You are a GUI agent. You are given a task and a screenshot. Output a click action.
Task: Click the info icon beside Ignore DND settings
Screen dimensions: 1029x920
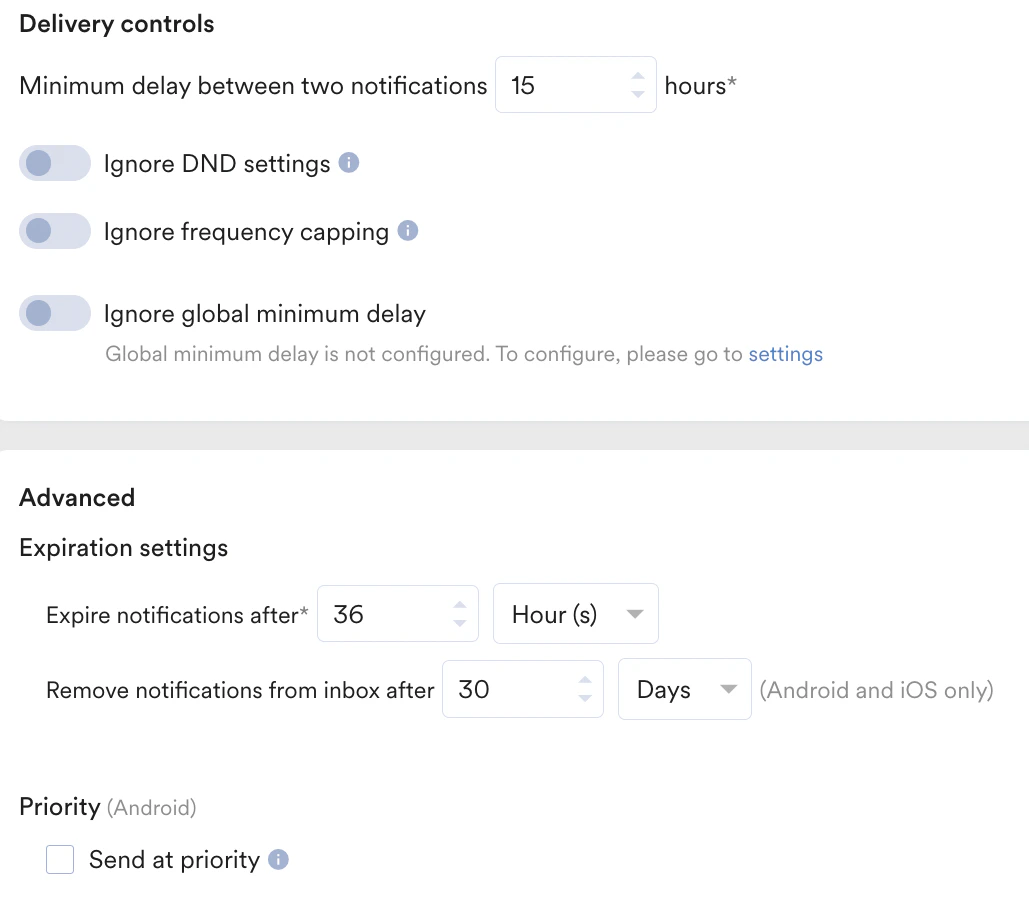(x=348, y=162)
